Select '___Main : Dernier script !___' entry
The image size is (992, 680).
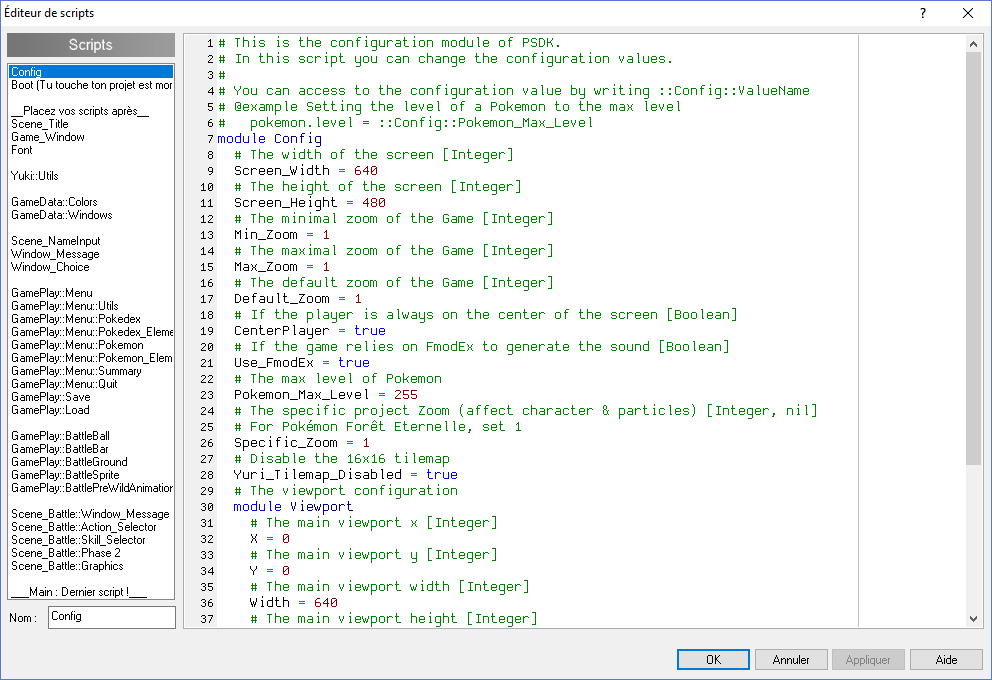point(91,591)
